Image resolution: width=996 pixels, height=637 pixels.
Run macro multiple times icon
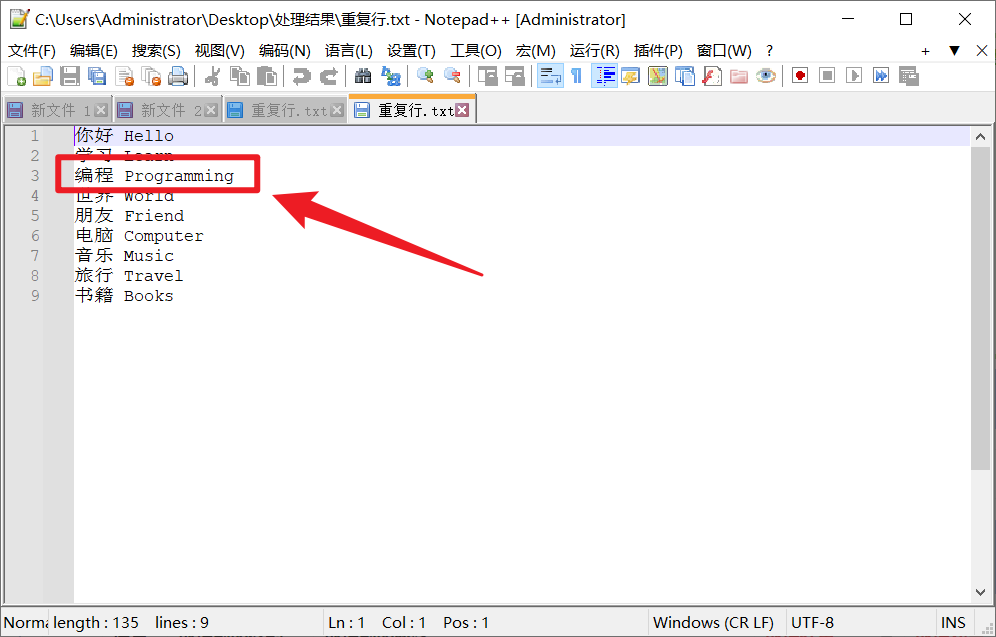tap(881, 76)
